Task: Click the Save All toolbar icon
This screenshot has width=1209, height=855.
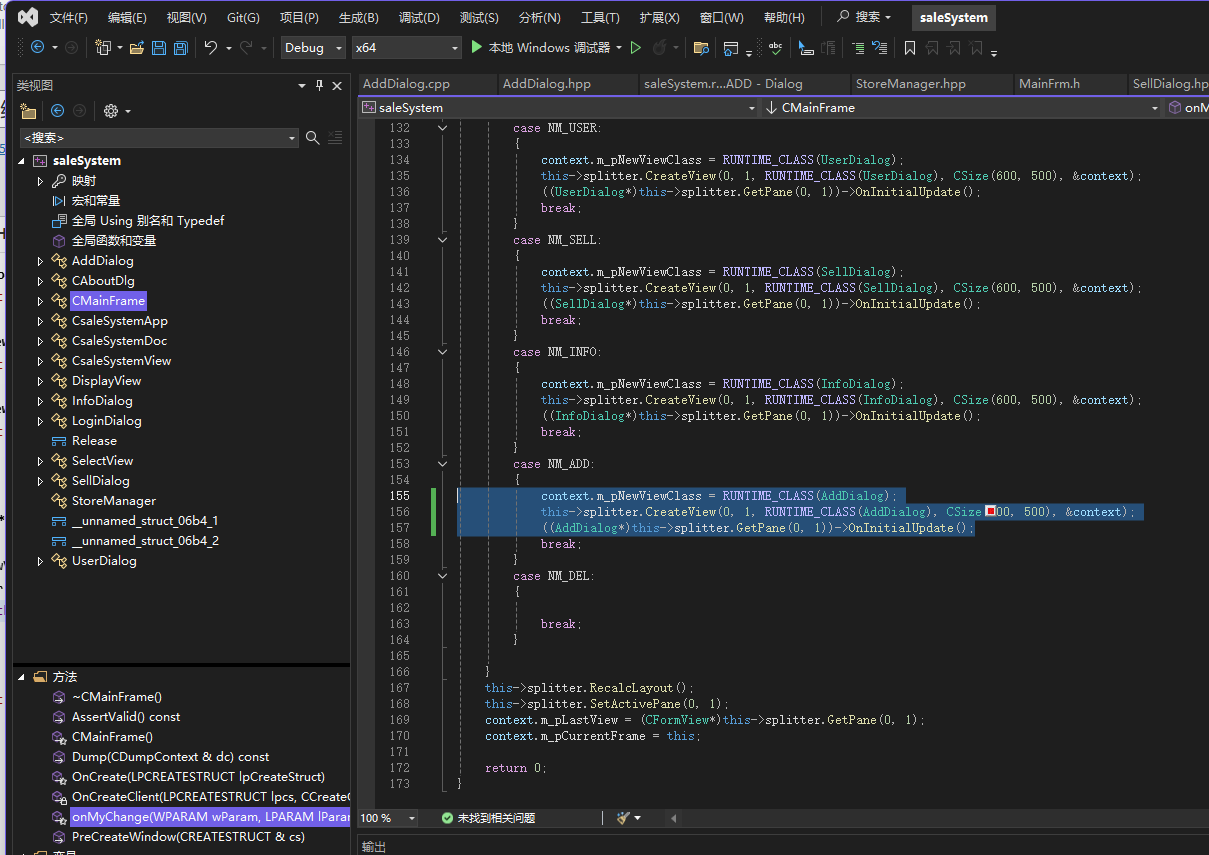Action: point(180,48)
